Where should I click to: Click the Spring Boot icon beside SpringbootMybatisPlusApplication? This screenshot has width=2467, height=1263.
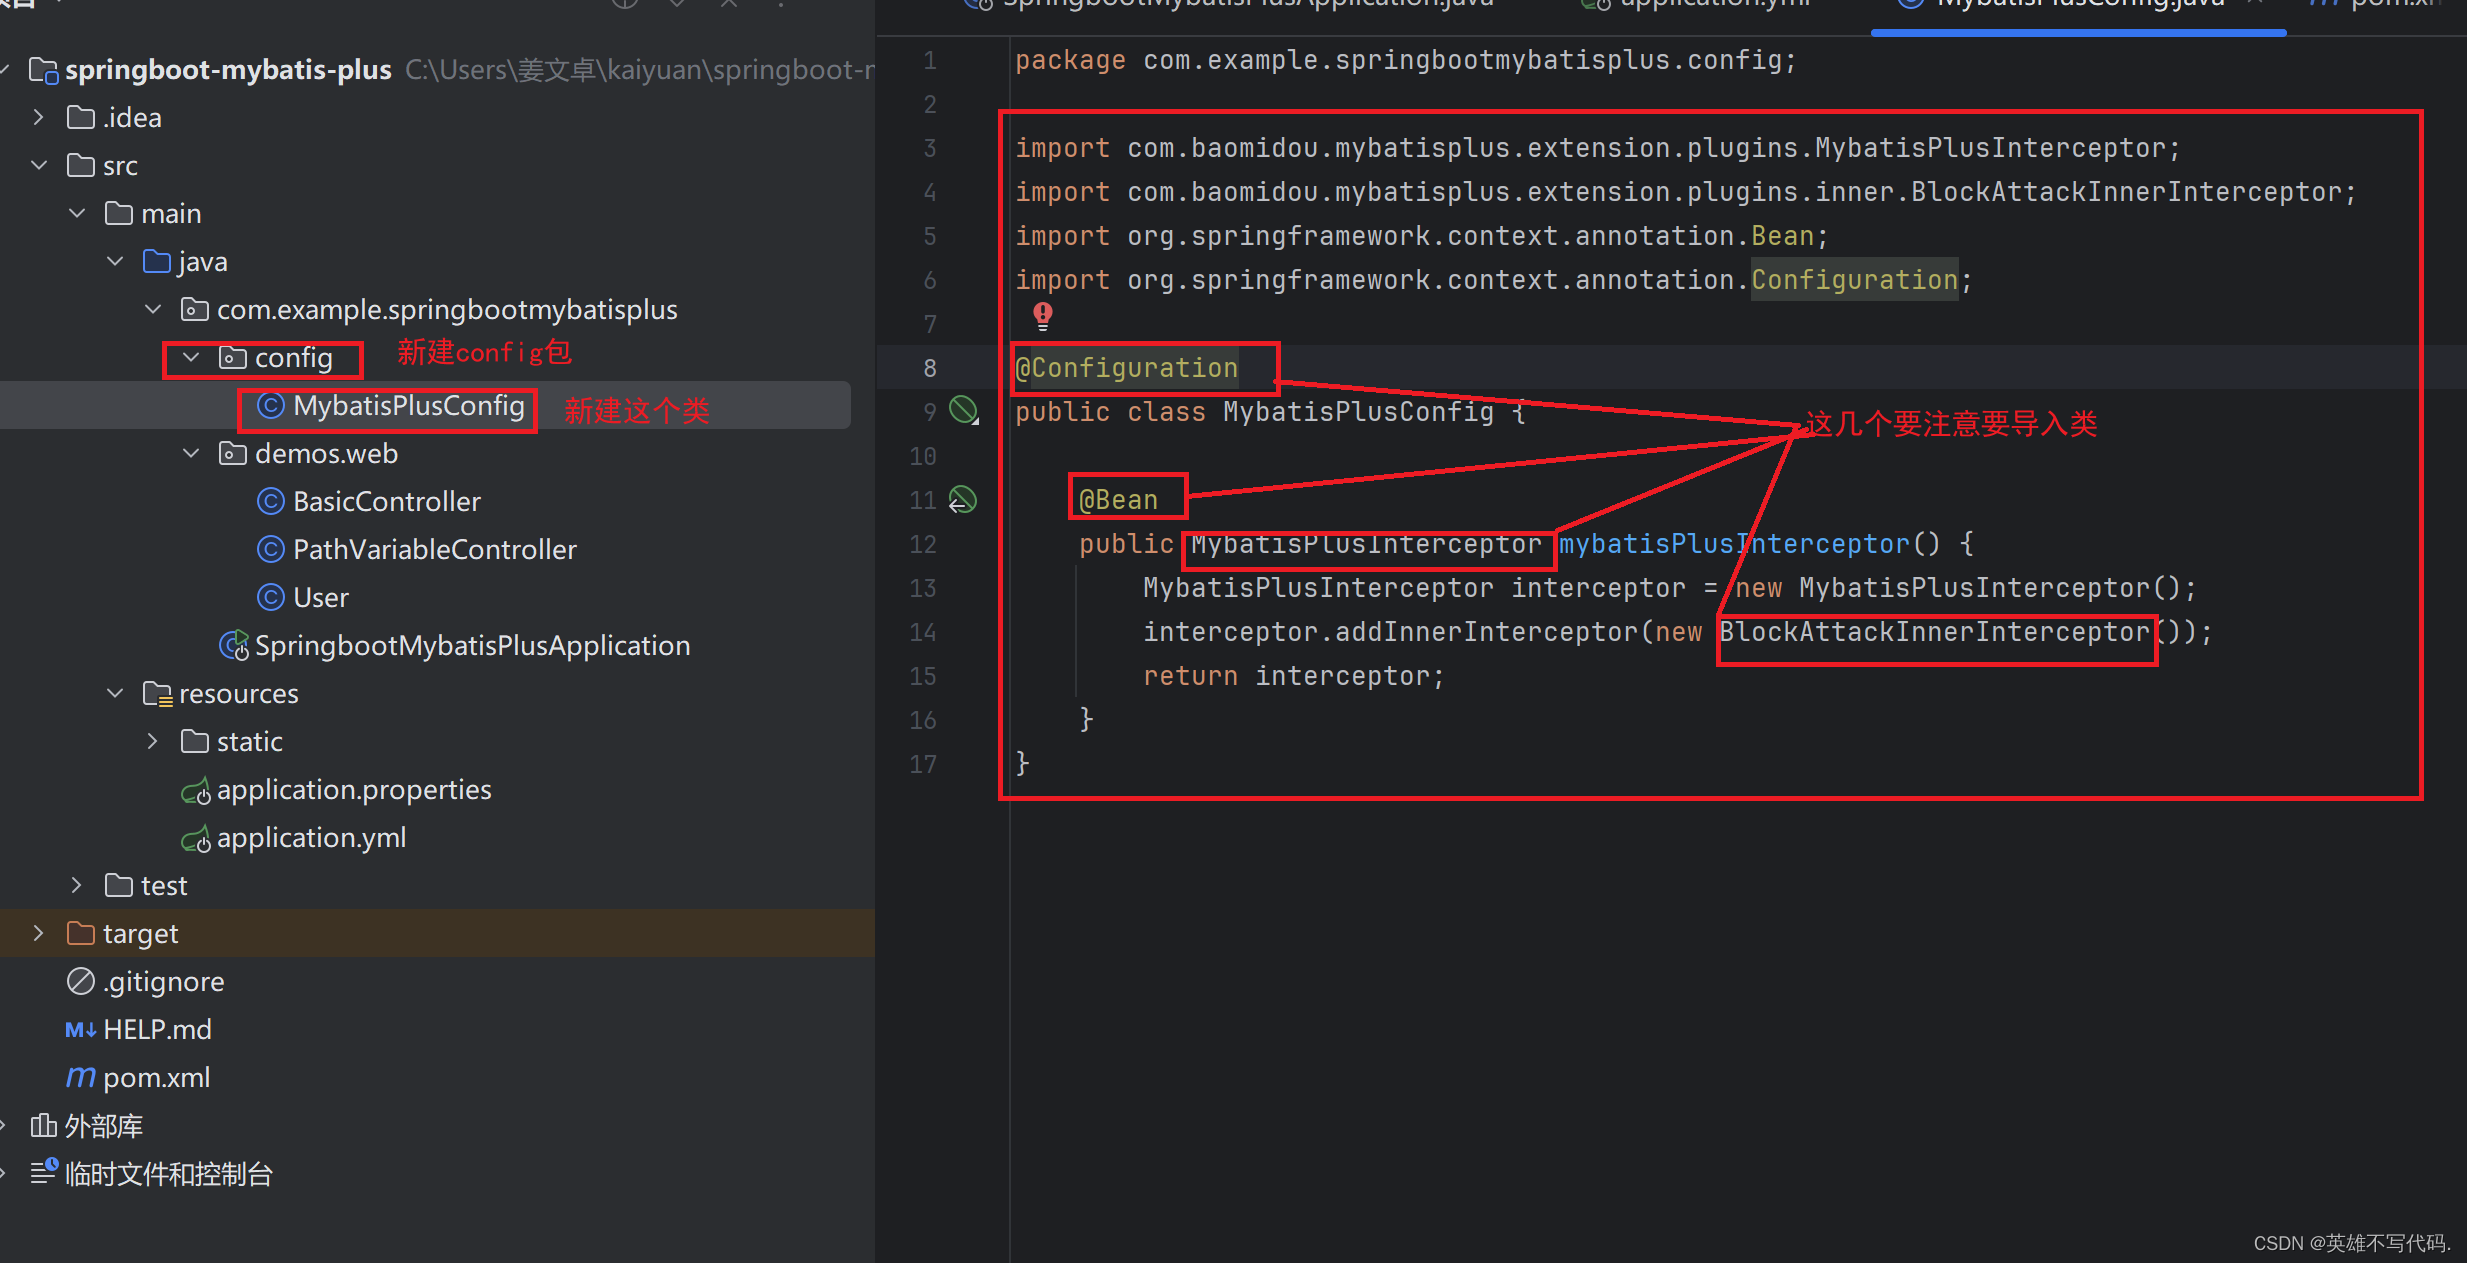[x=233, y=645]
